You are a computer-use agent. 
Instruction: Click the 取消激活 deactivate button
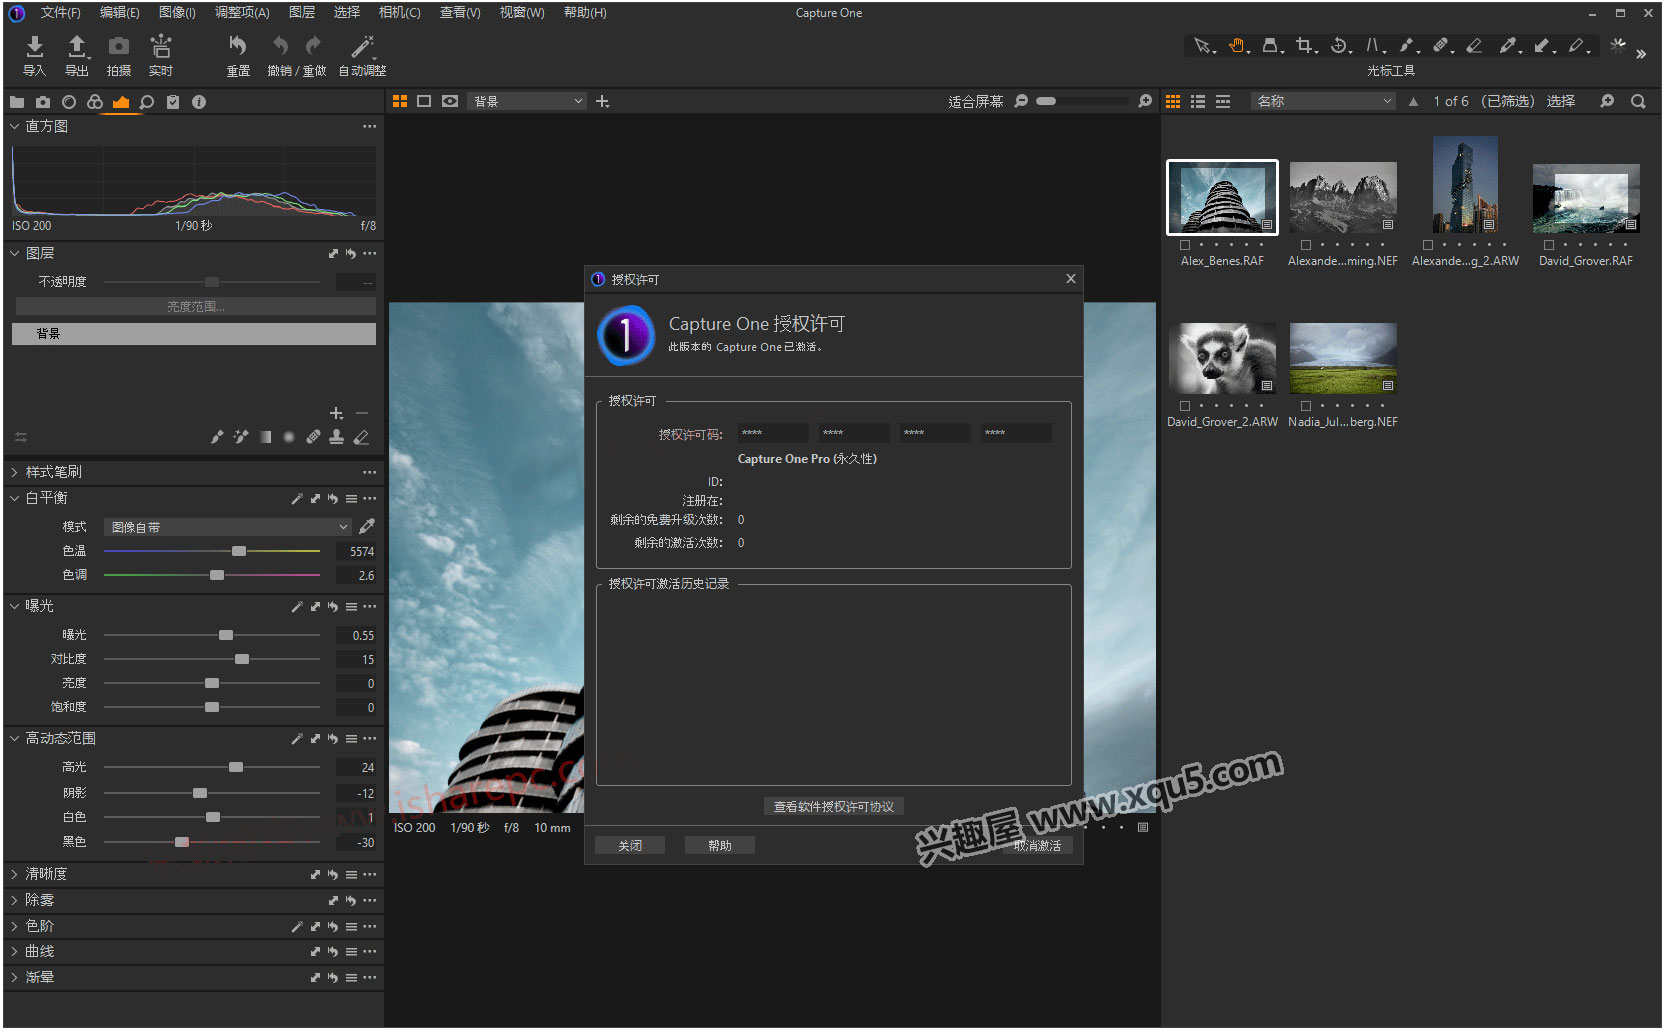1037,846
